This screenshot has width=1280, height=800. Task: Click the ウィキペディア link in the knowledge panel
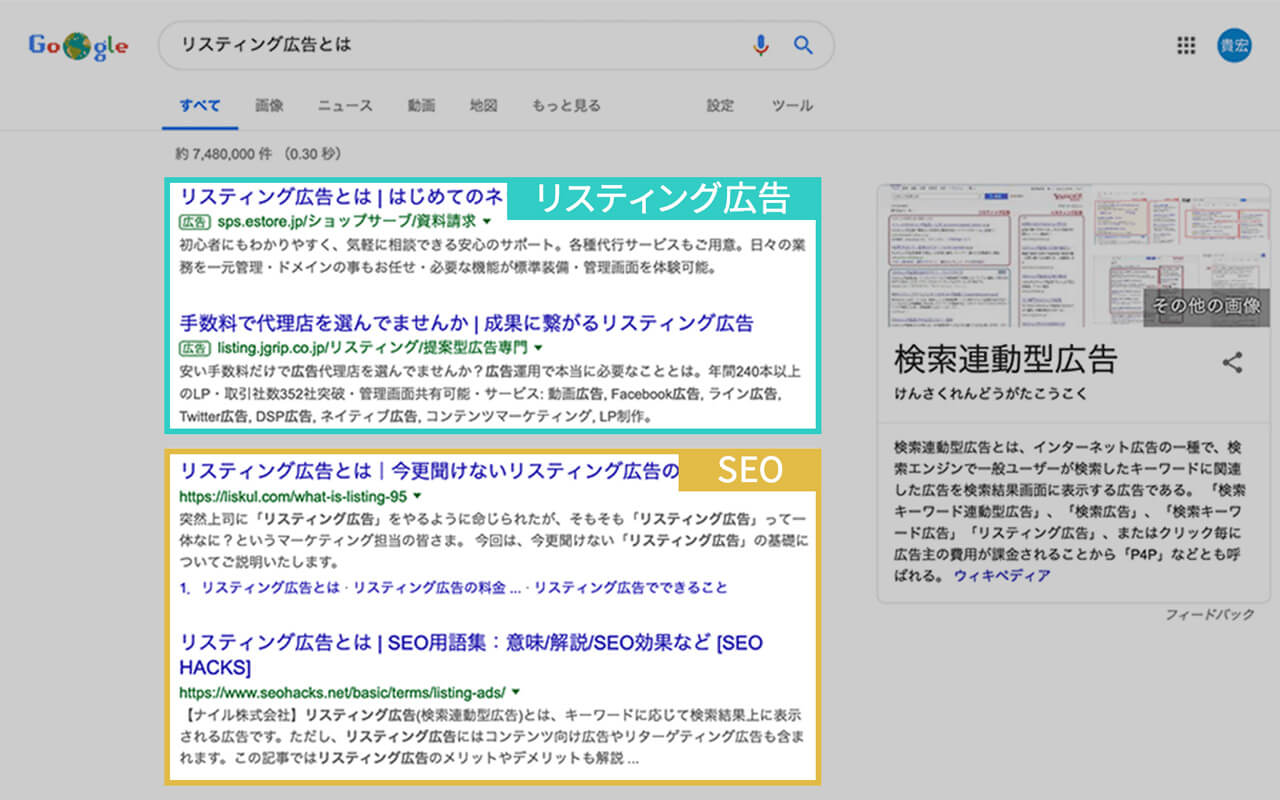point(1004,575)
